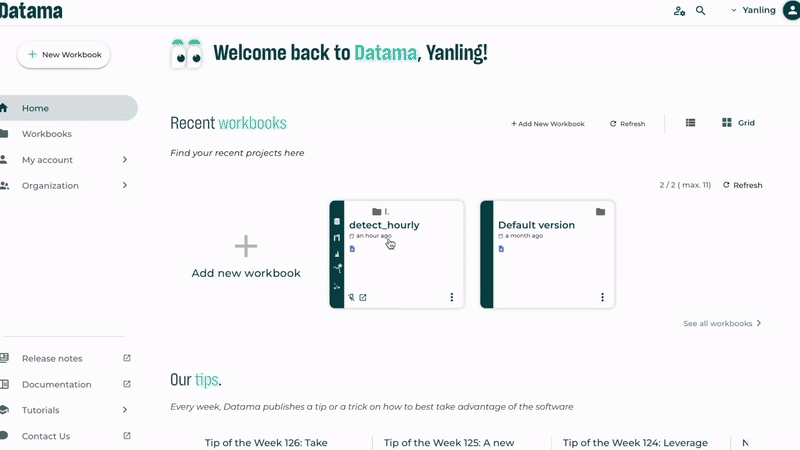Click the bar chart icon on detect_hourly card
This screenshot has width=800, height=450.
click(x=337, y=254)
